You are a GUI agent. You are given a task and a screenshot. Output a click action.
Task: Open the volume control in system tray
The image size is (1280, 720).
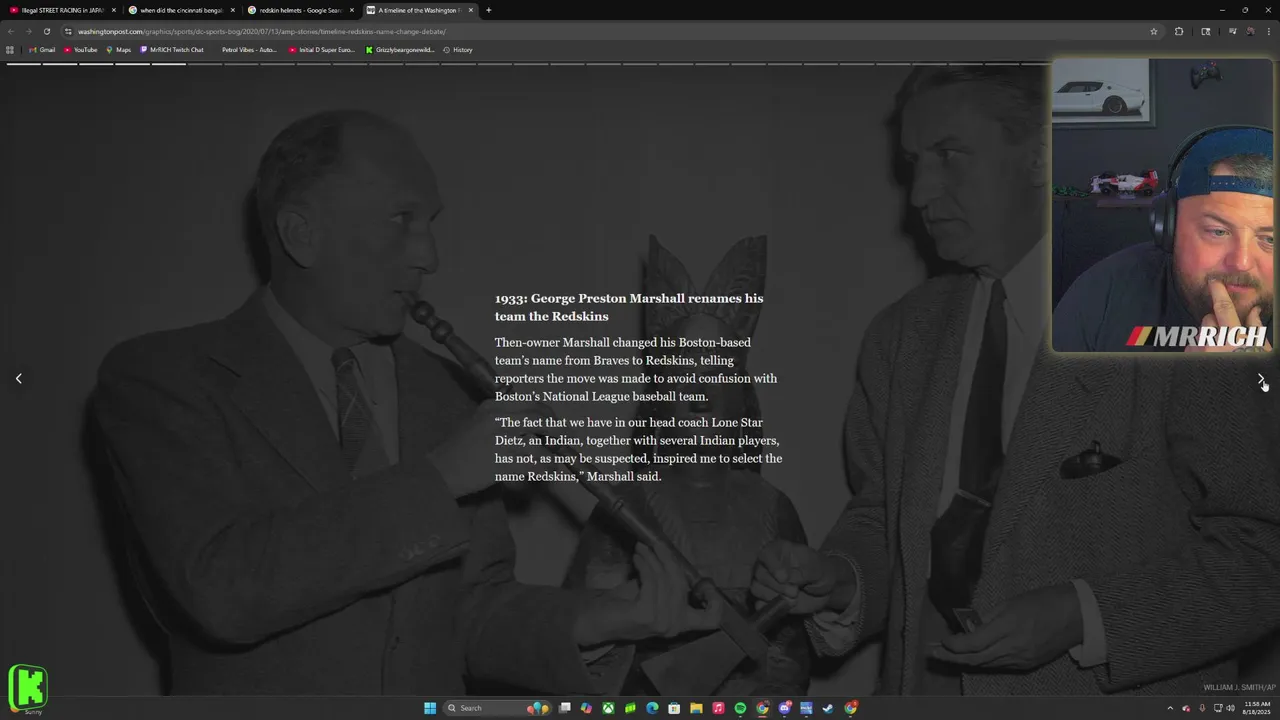pos(1230,708)
